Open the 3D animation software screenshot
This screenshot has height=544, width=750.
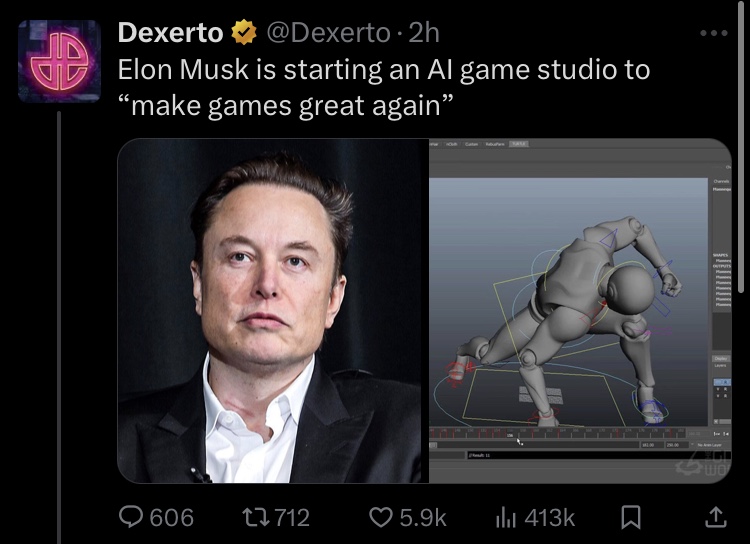[x=580, y=311]
